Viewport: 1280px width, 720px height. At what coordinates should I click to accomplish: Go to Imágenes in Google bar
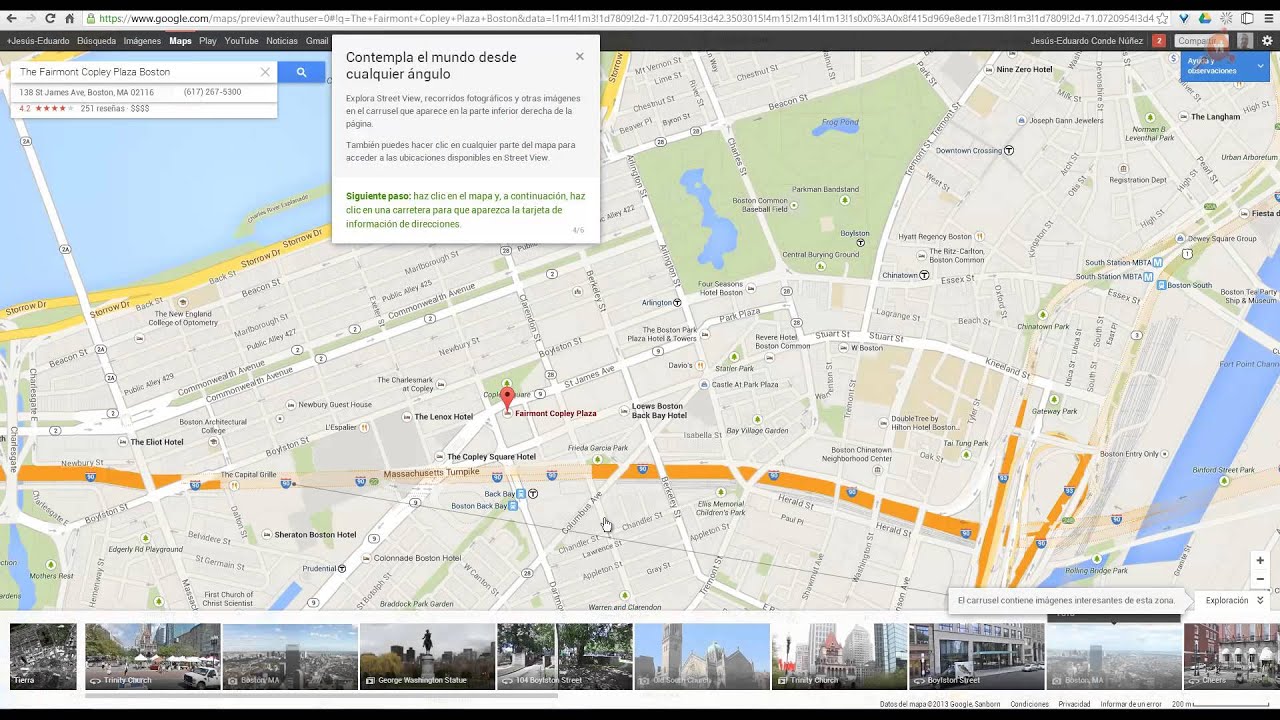[142, 41]
